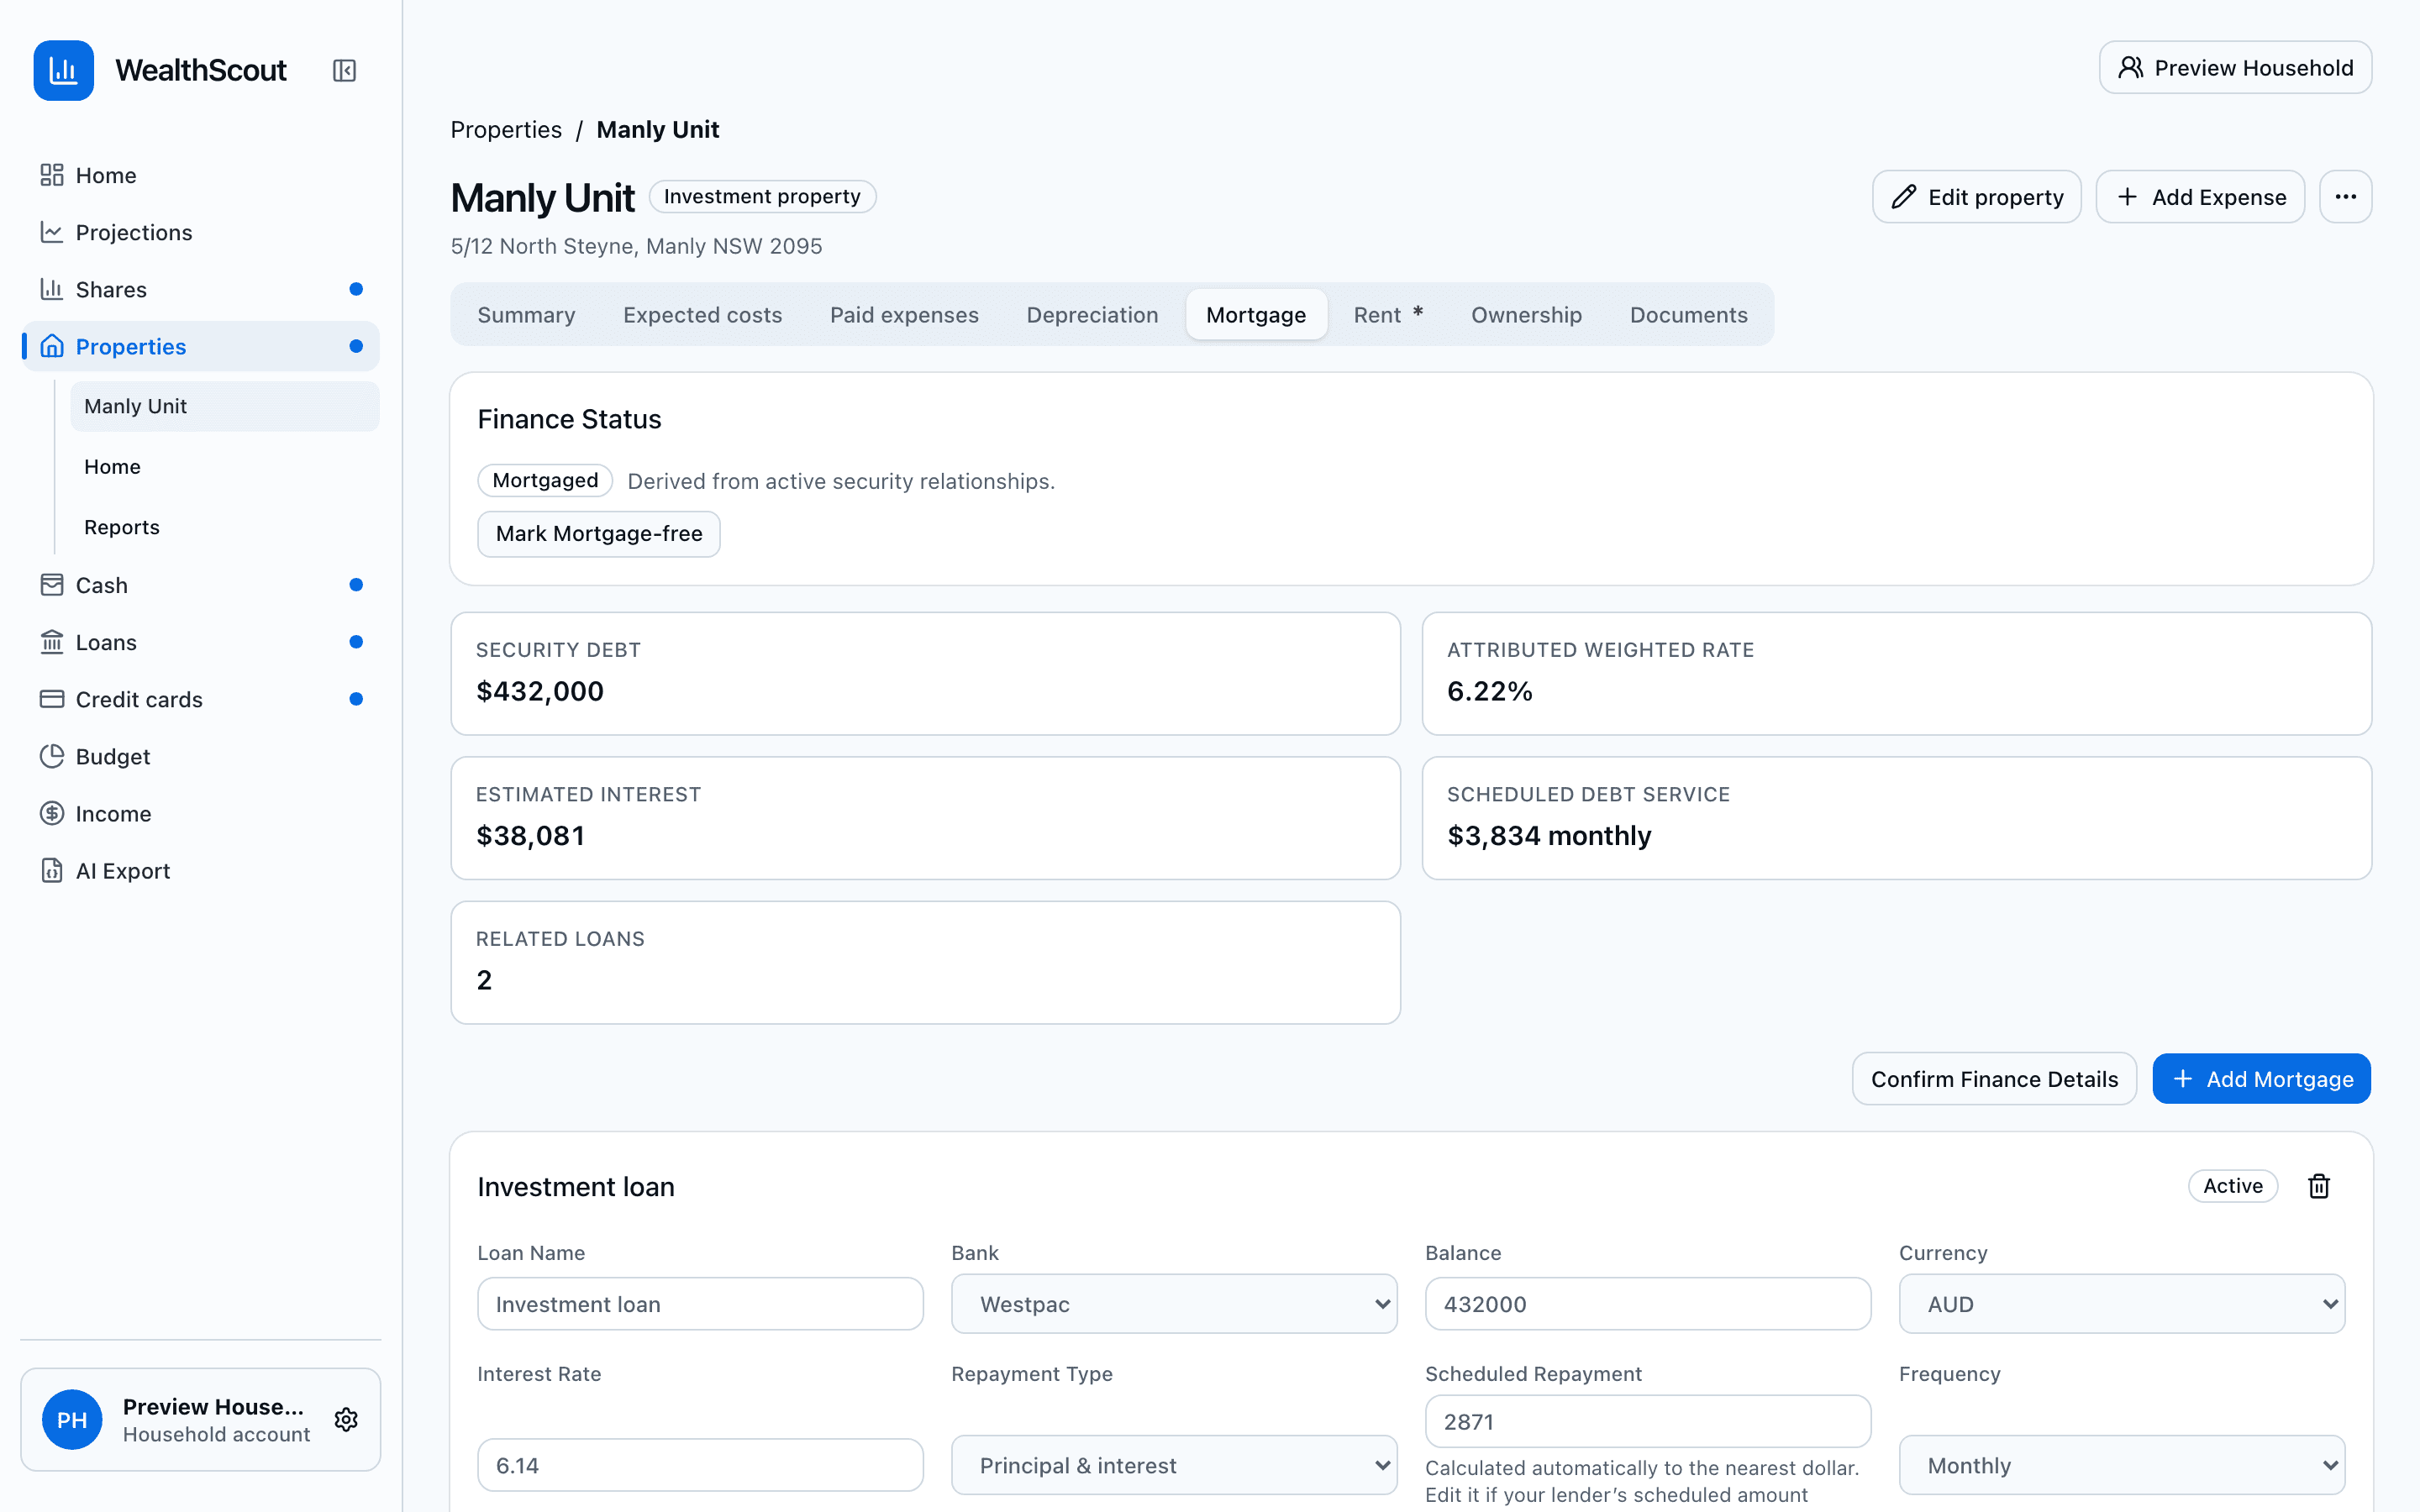This screenshot has height=1512, width=2420.
Task: Open Budget from the pie chart icon
Action: [52, 756]
